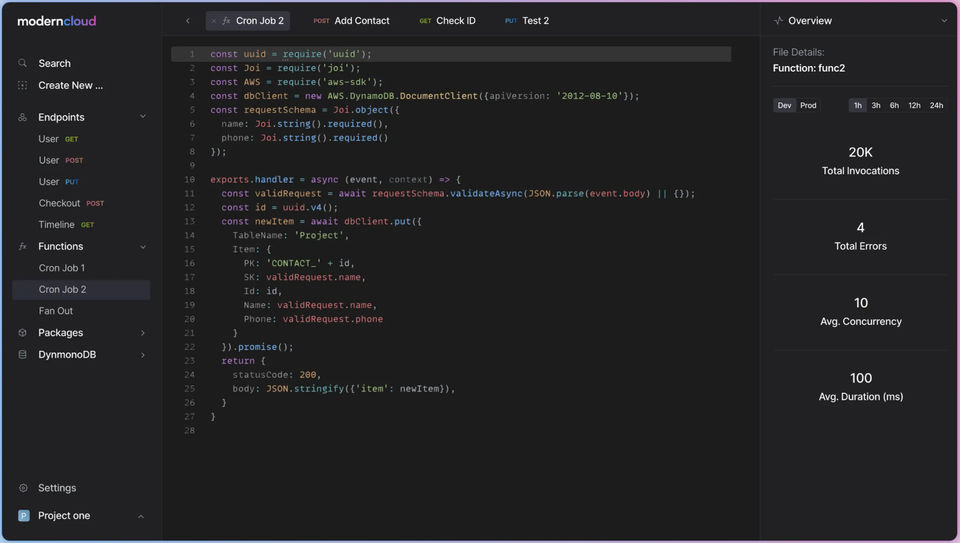Viewport: 960px width, 543px height.
Task: Switch to the Prod environment
Action: 808,105
